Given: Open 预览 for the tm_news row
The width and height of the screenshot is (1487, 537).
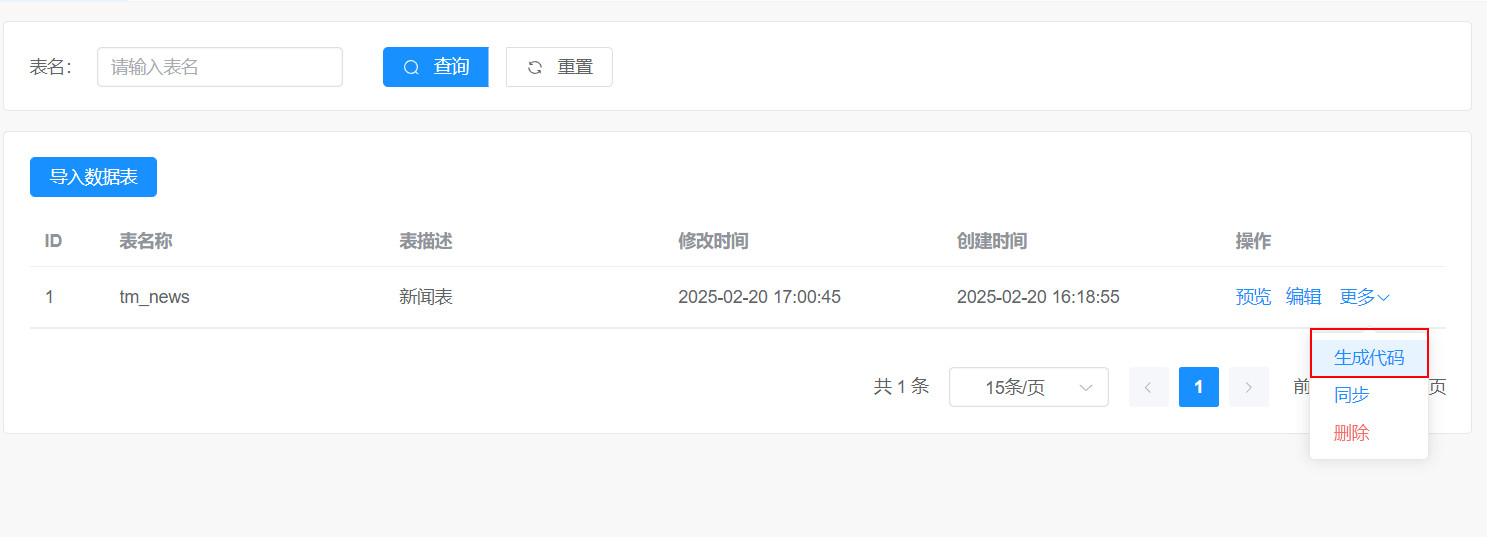Looking at the screenshot, I should [1253, 297].
